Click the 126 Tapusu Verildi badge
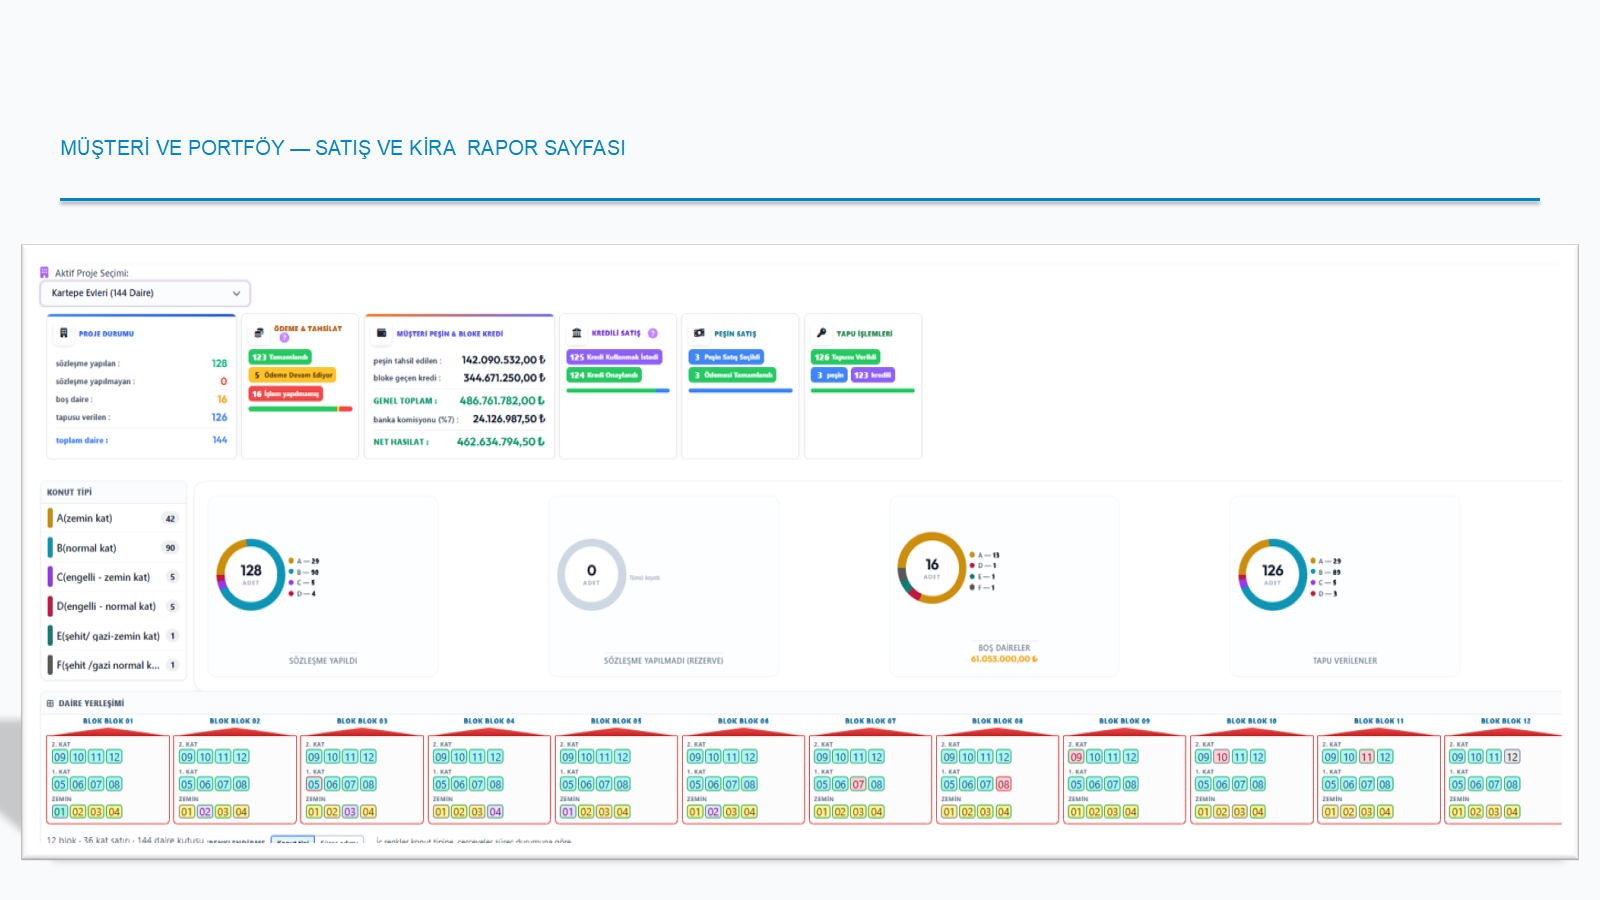Screen dimensions: 1600x900 (845, 357)
